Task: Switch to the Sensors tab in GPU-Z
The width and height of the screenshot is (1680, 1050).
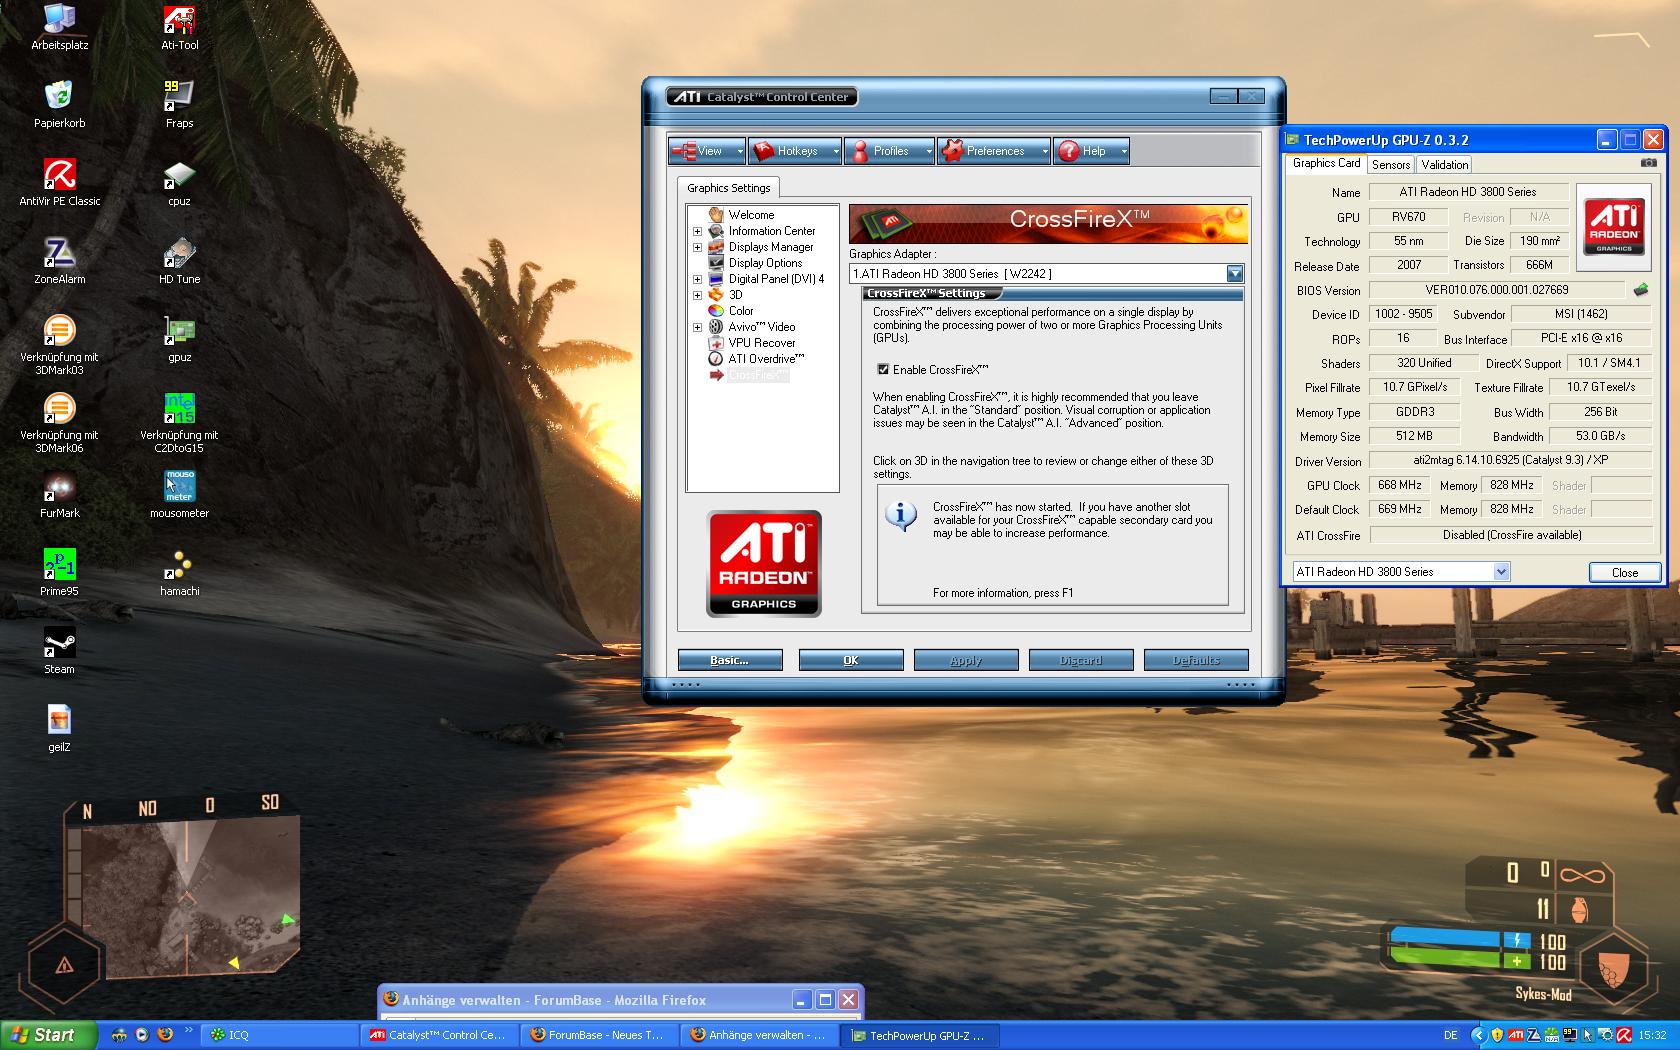Action: pos(1391,165)
